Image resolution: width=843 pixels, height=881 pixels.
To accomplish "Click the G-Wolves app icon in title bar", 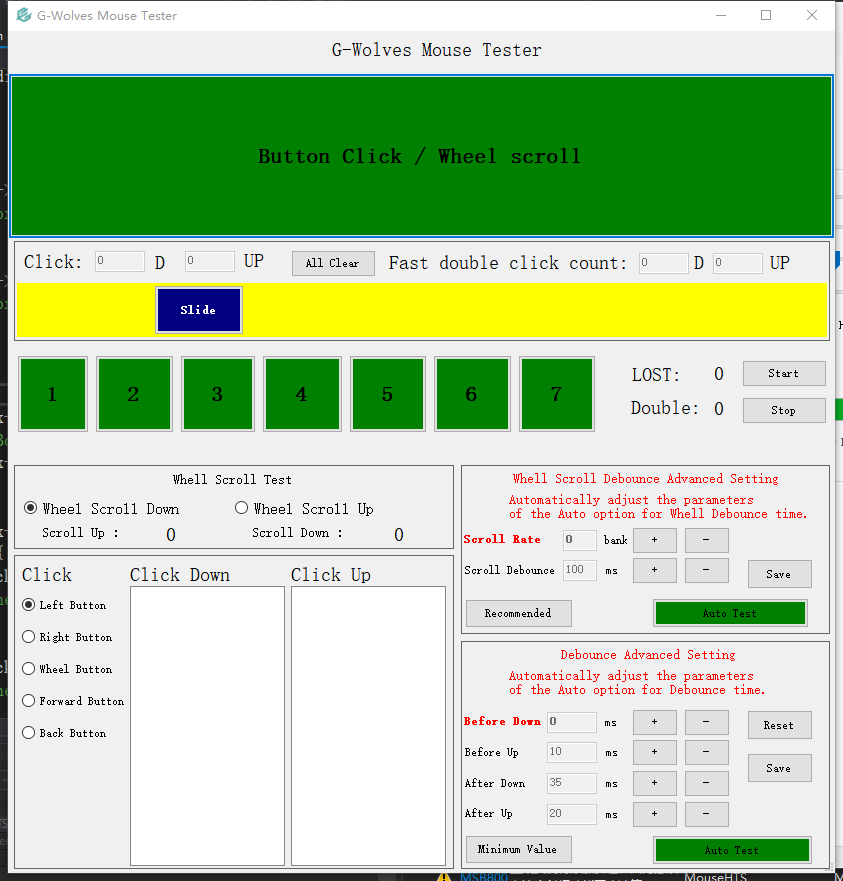I will (x=24, y=15).
